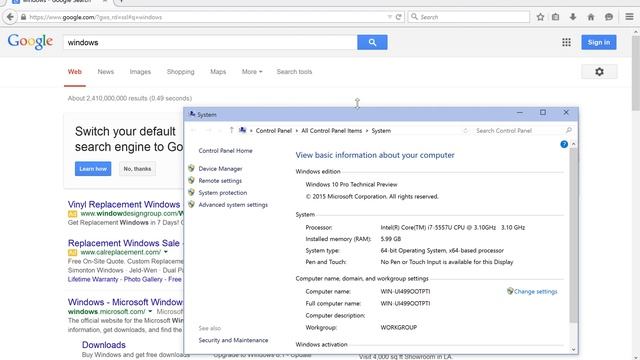
Task: Click Change settings for computer name
Action: (x=536, y=291)
